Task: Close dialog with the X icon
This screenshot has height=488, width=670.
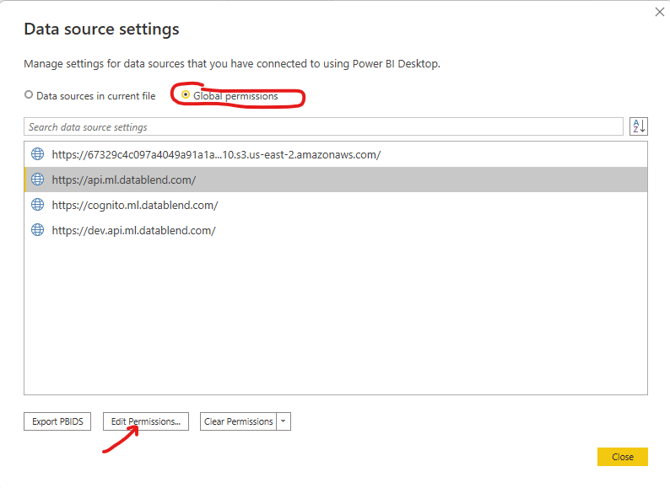Action: [659, 12]
